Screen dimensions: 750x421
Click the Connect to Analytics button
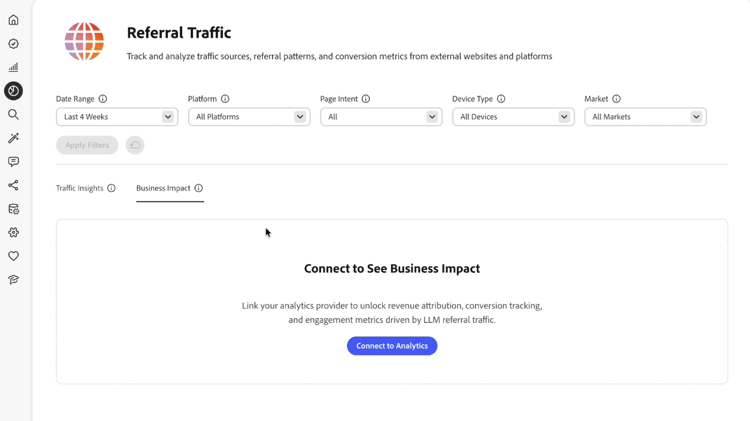(392, 346)
